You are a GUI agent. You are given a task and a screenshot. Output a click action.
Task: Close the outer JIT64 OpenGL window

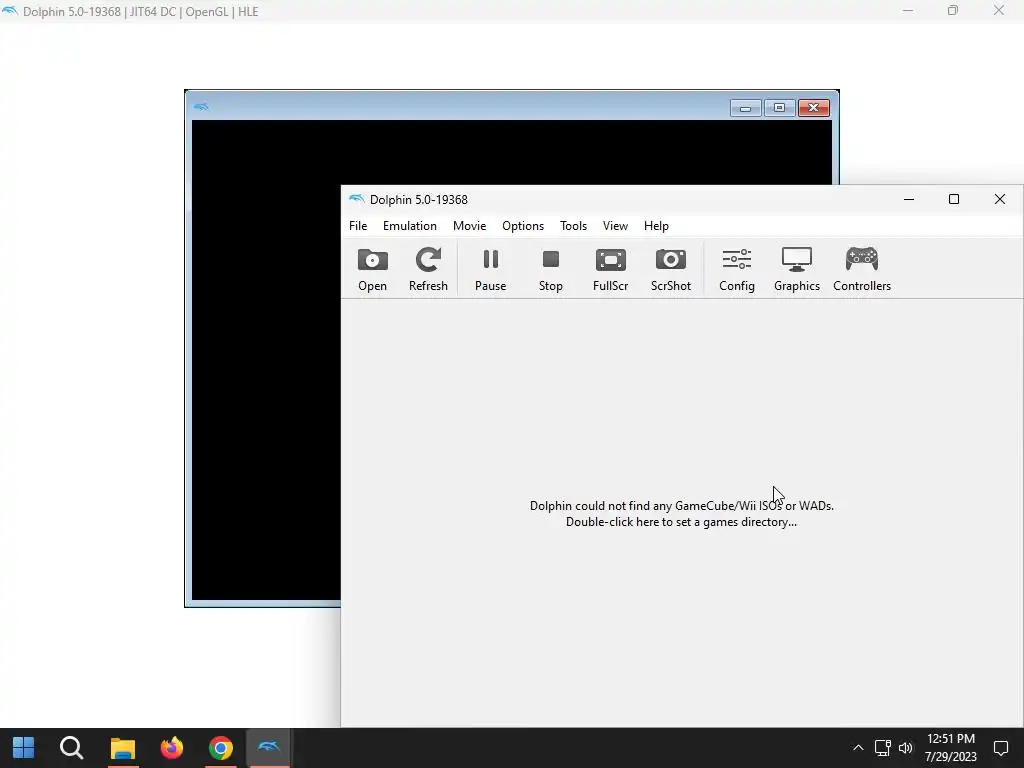(x=999, y=10)
